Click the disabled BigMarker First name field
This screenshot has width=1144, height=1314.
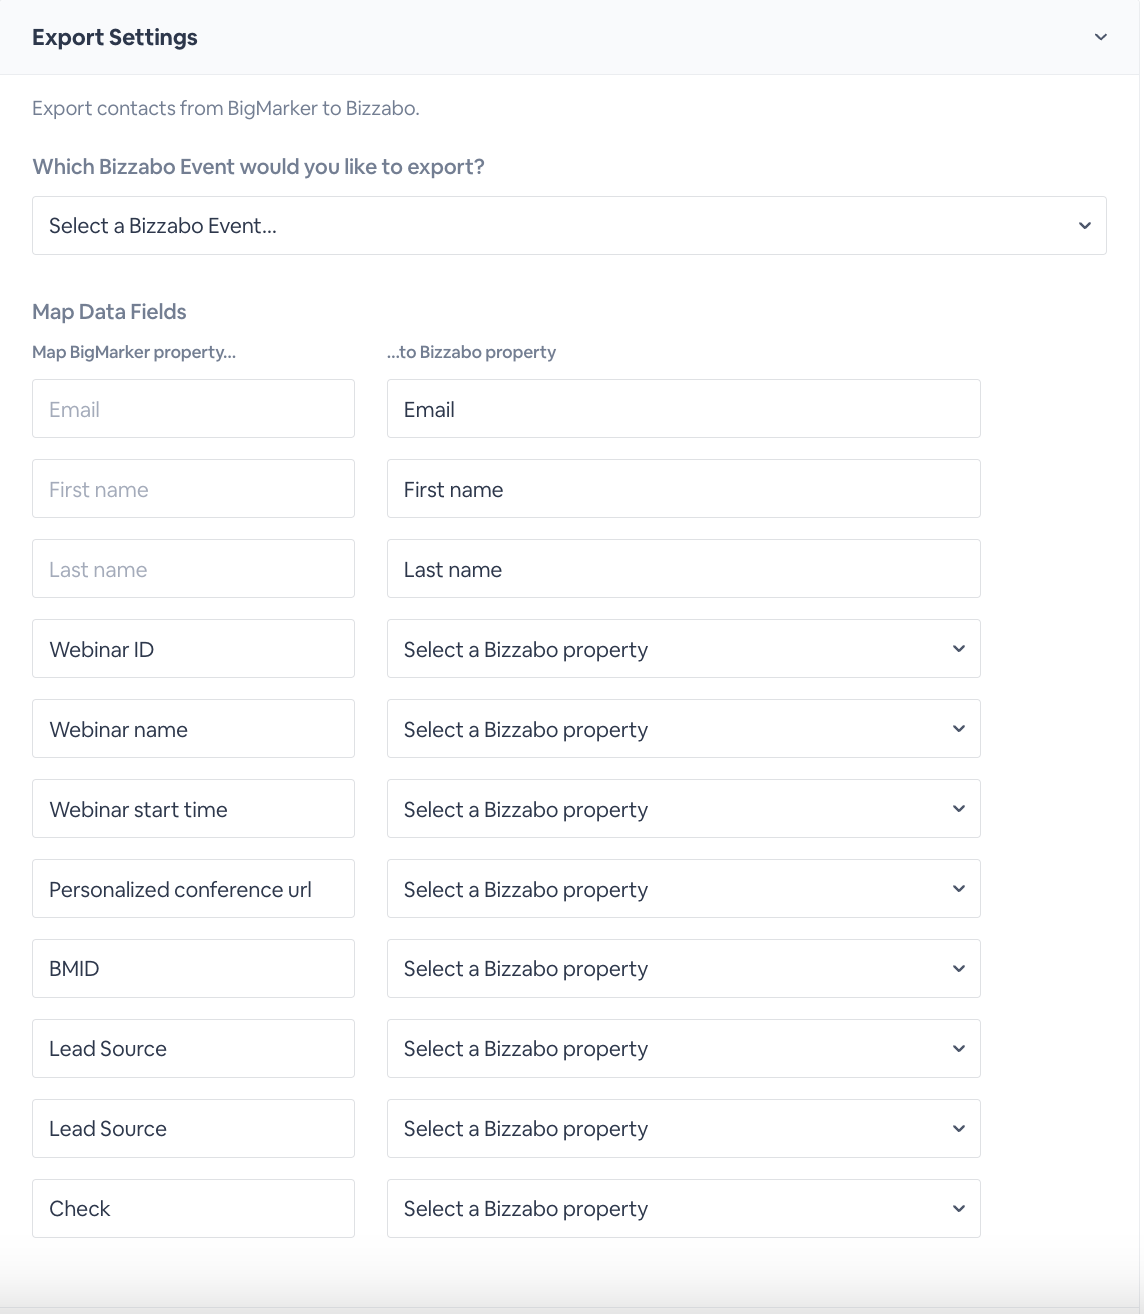click(193, 489)
